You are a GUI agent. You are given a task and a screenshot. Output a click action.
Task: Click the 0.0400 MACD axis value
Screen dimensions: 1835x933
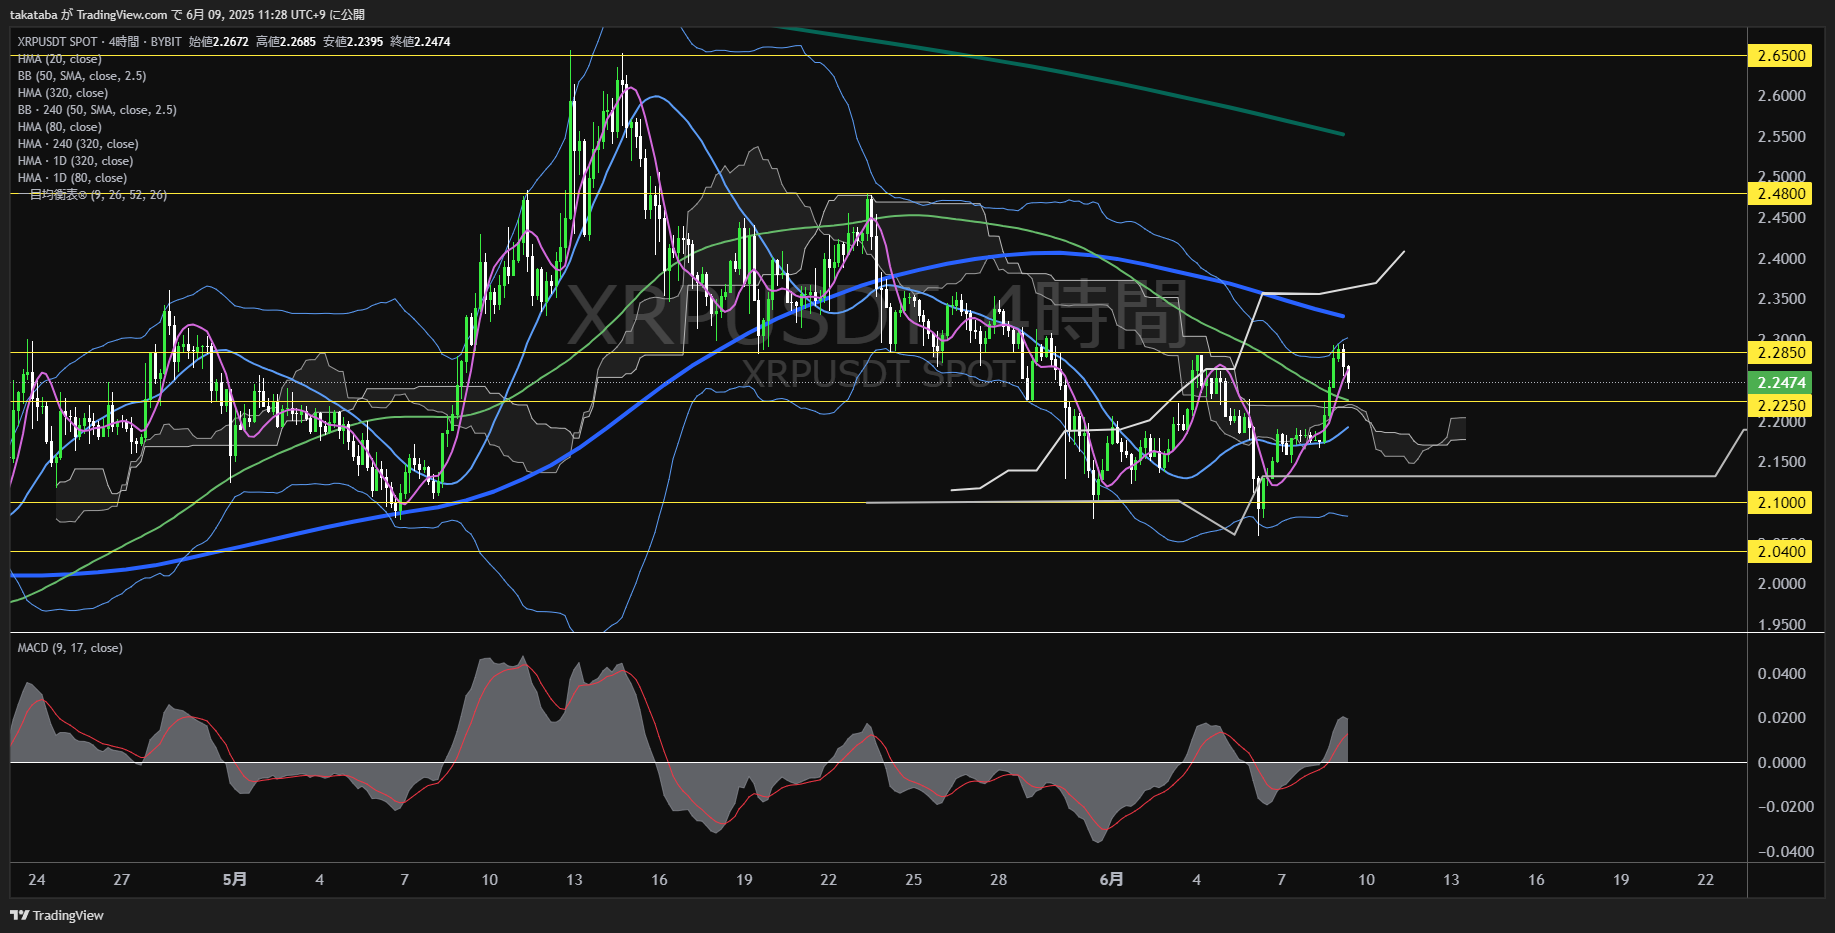tap(1782, 674)
